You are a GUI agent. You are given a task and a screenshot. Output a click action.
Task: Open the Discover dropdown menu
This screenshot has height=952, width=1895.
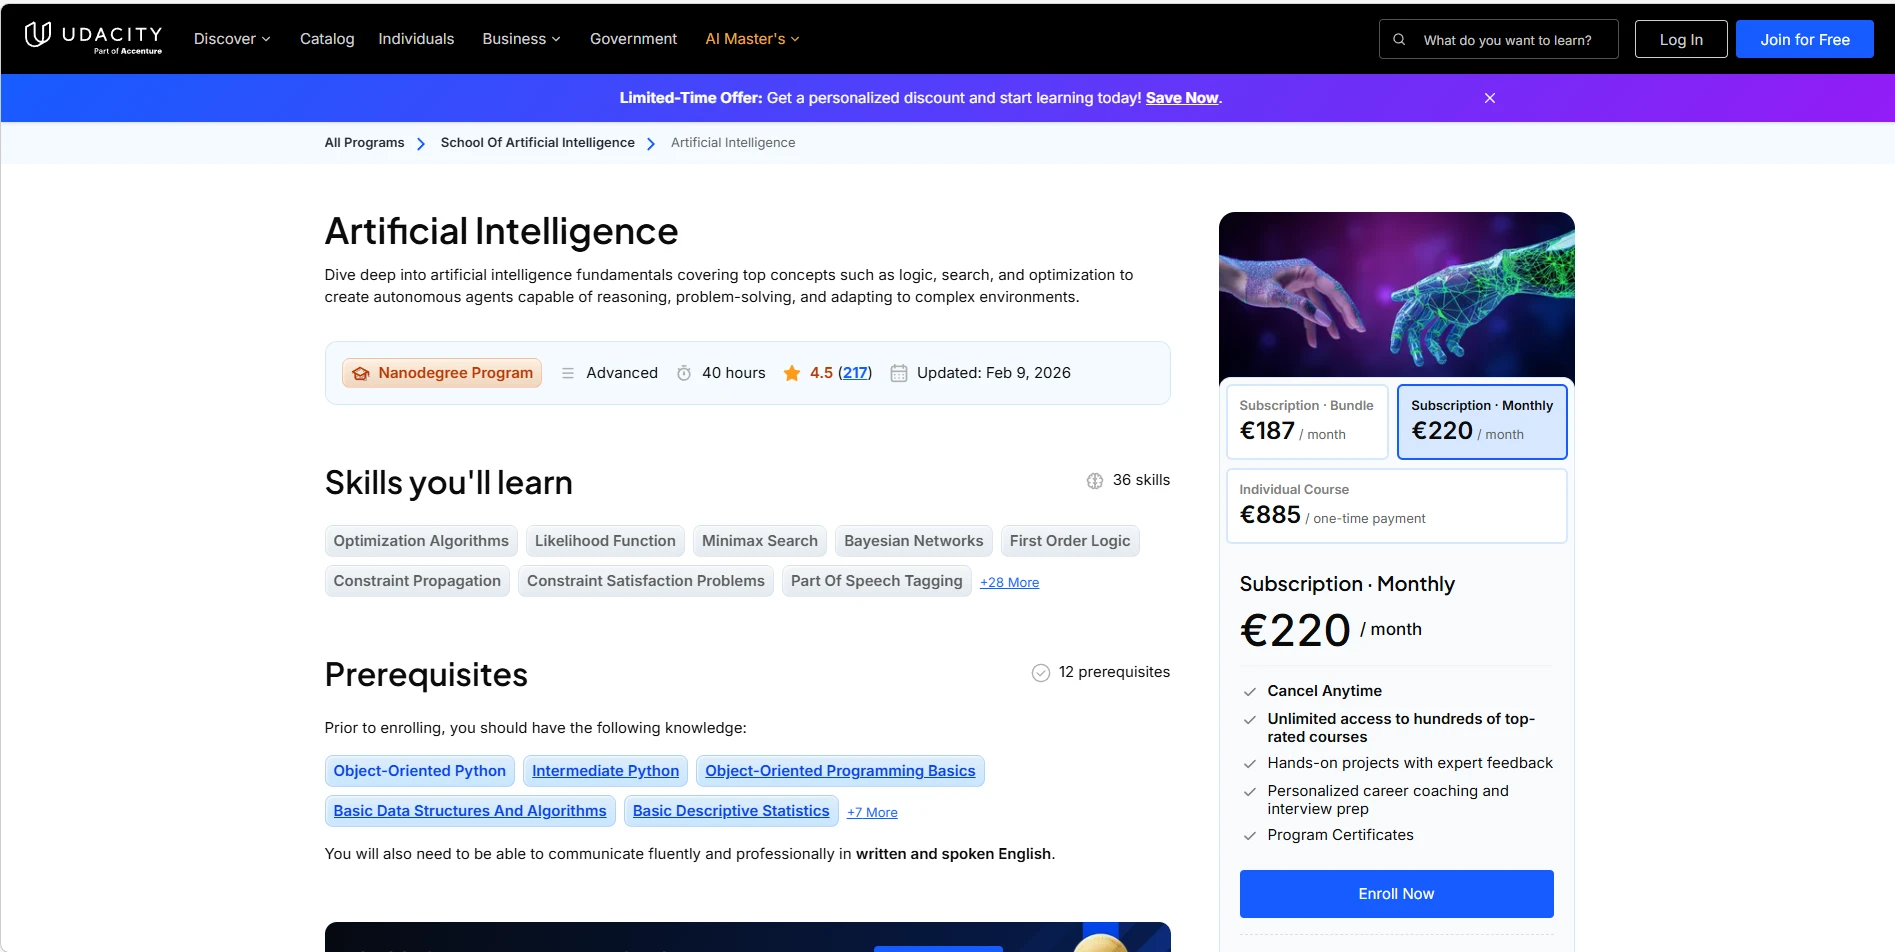tap(231, 39)
